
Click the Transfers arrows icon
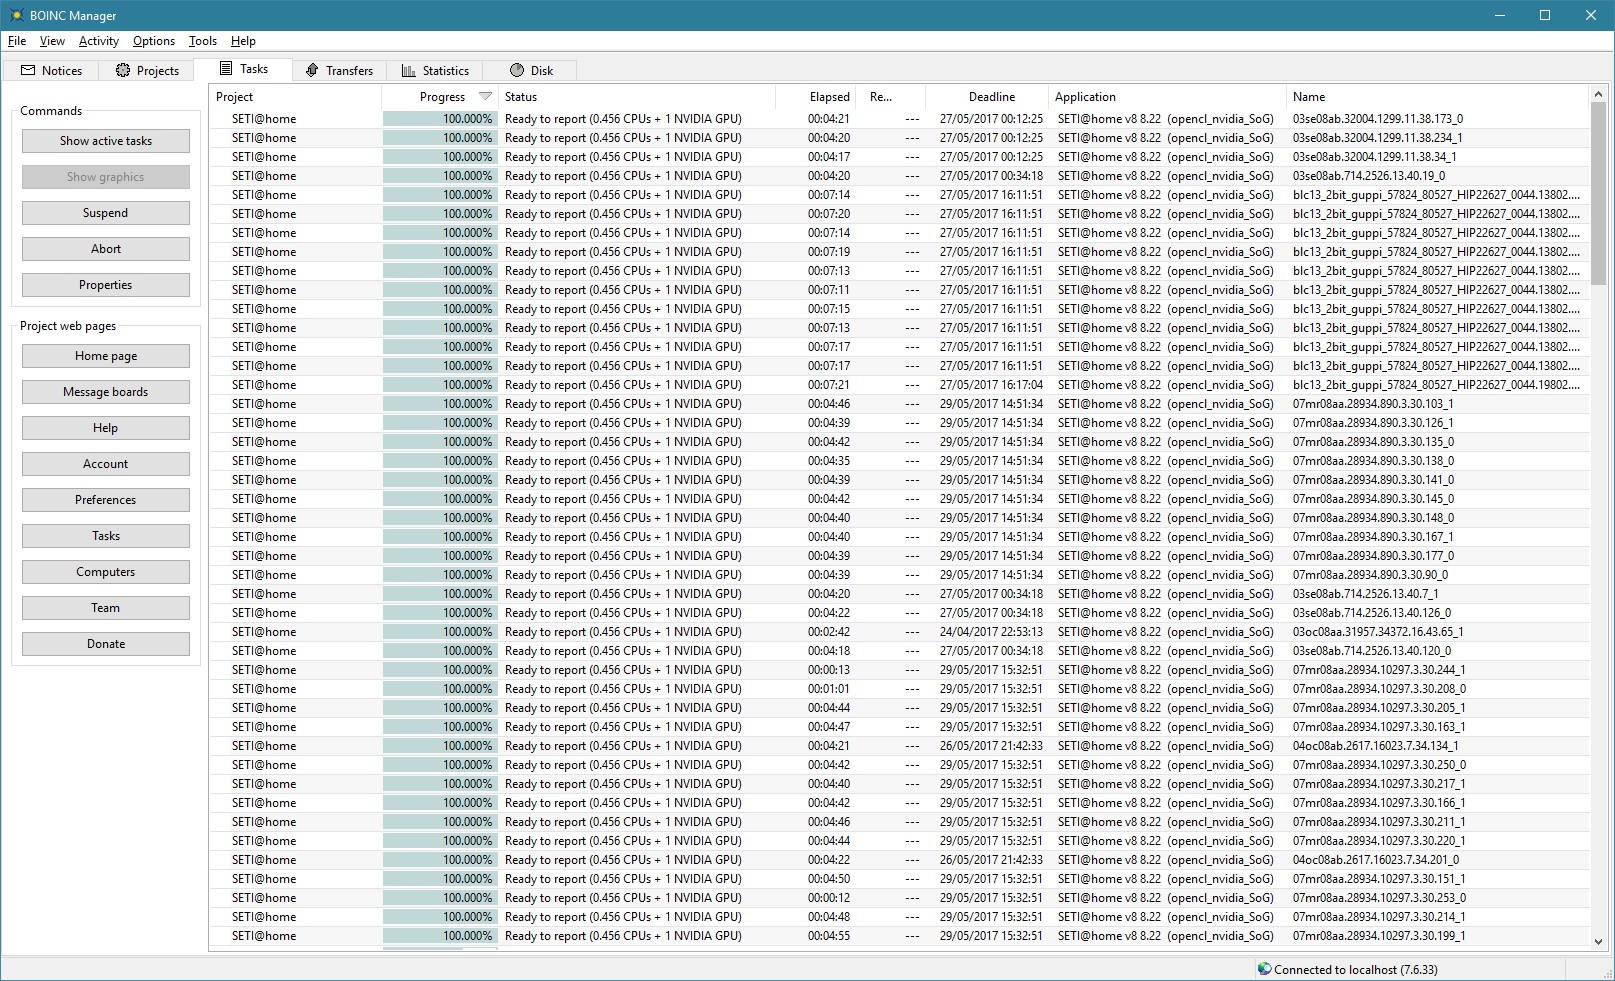tap(312, 70)
